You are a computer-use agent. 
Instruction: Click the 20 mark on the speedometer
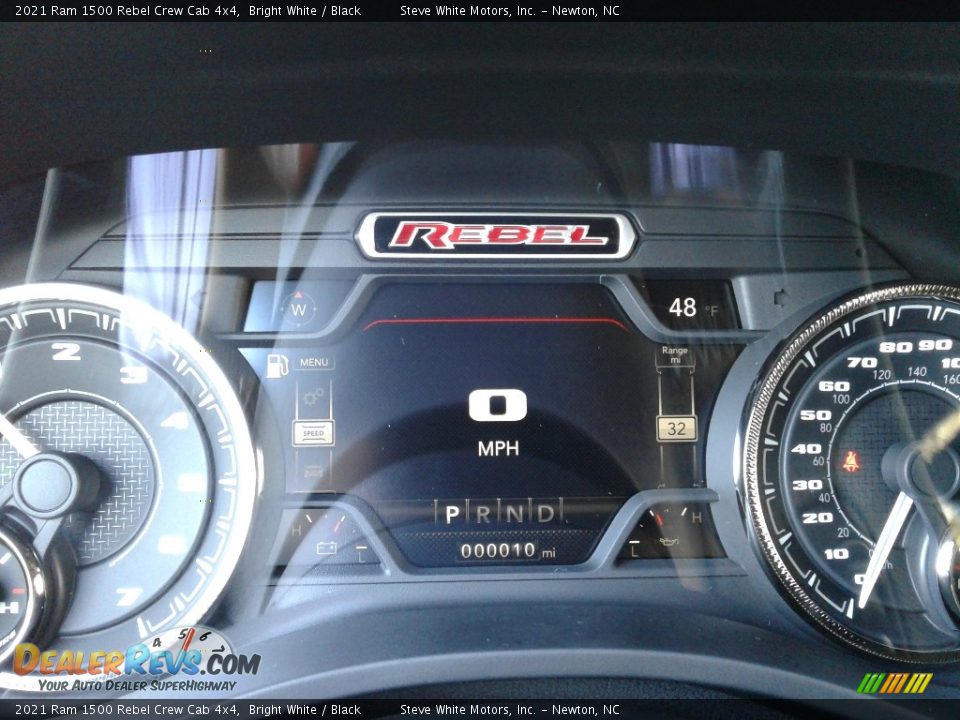pos(817,518)
